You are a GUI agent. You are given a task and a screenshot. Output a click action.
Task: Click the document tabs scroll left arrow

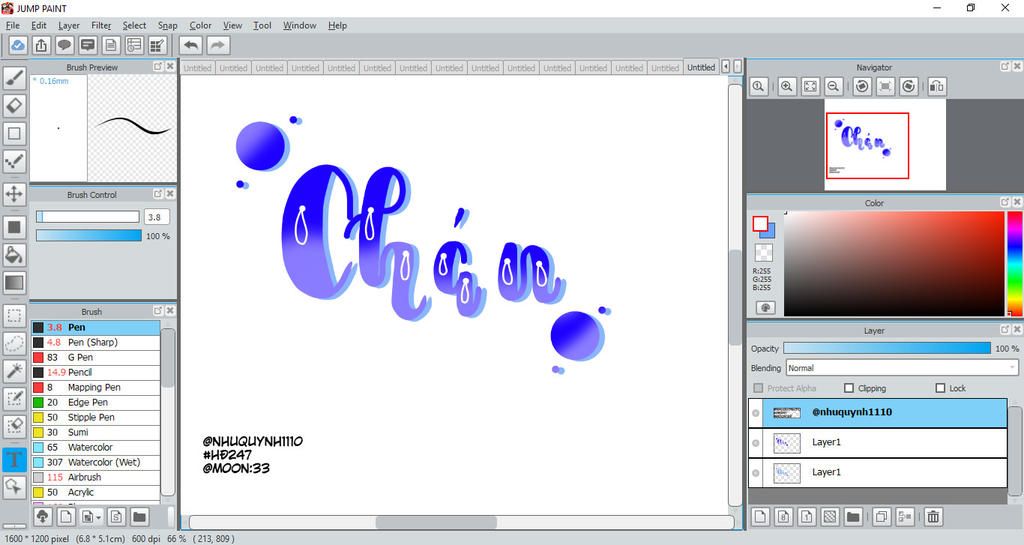click(726, 67)
